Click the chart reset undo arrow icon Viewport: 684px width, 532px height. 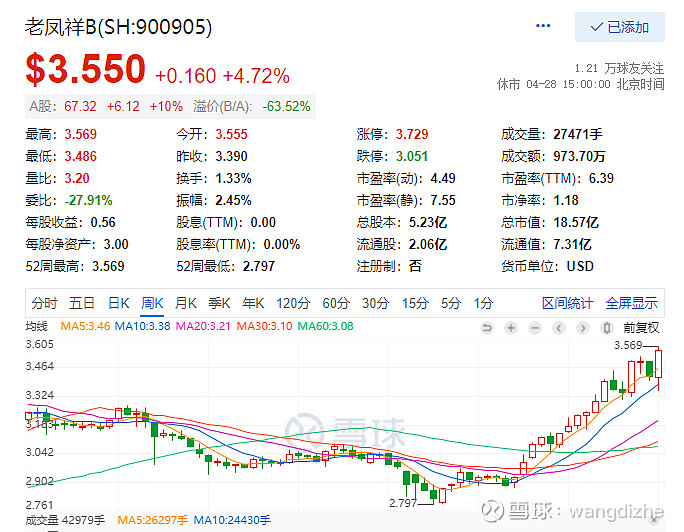click(x=487, y=327)
